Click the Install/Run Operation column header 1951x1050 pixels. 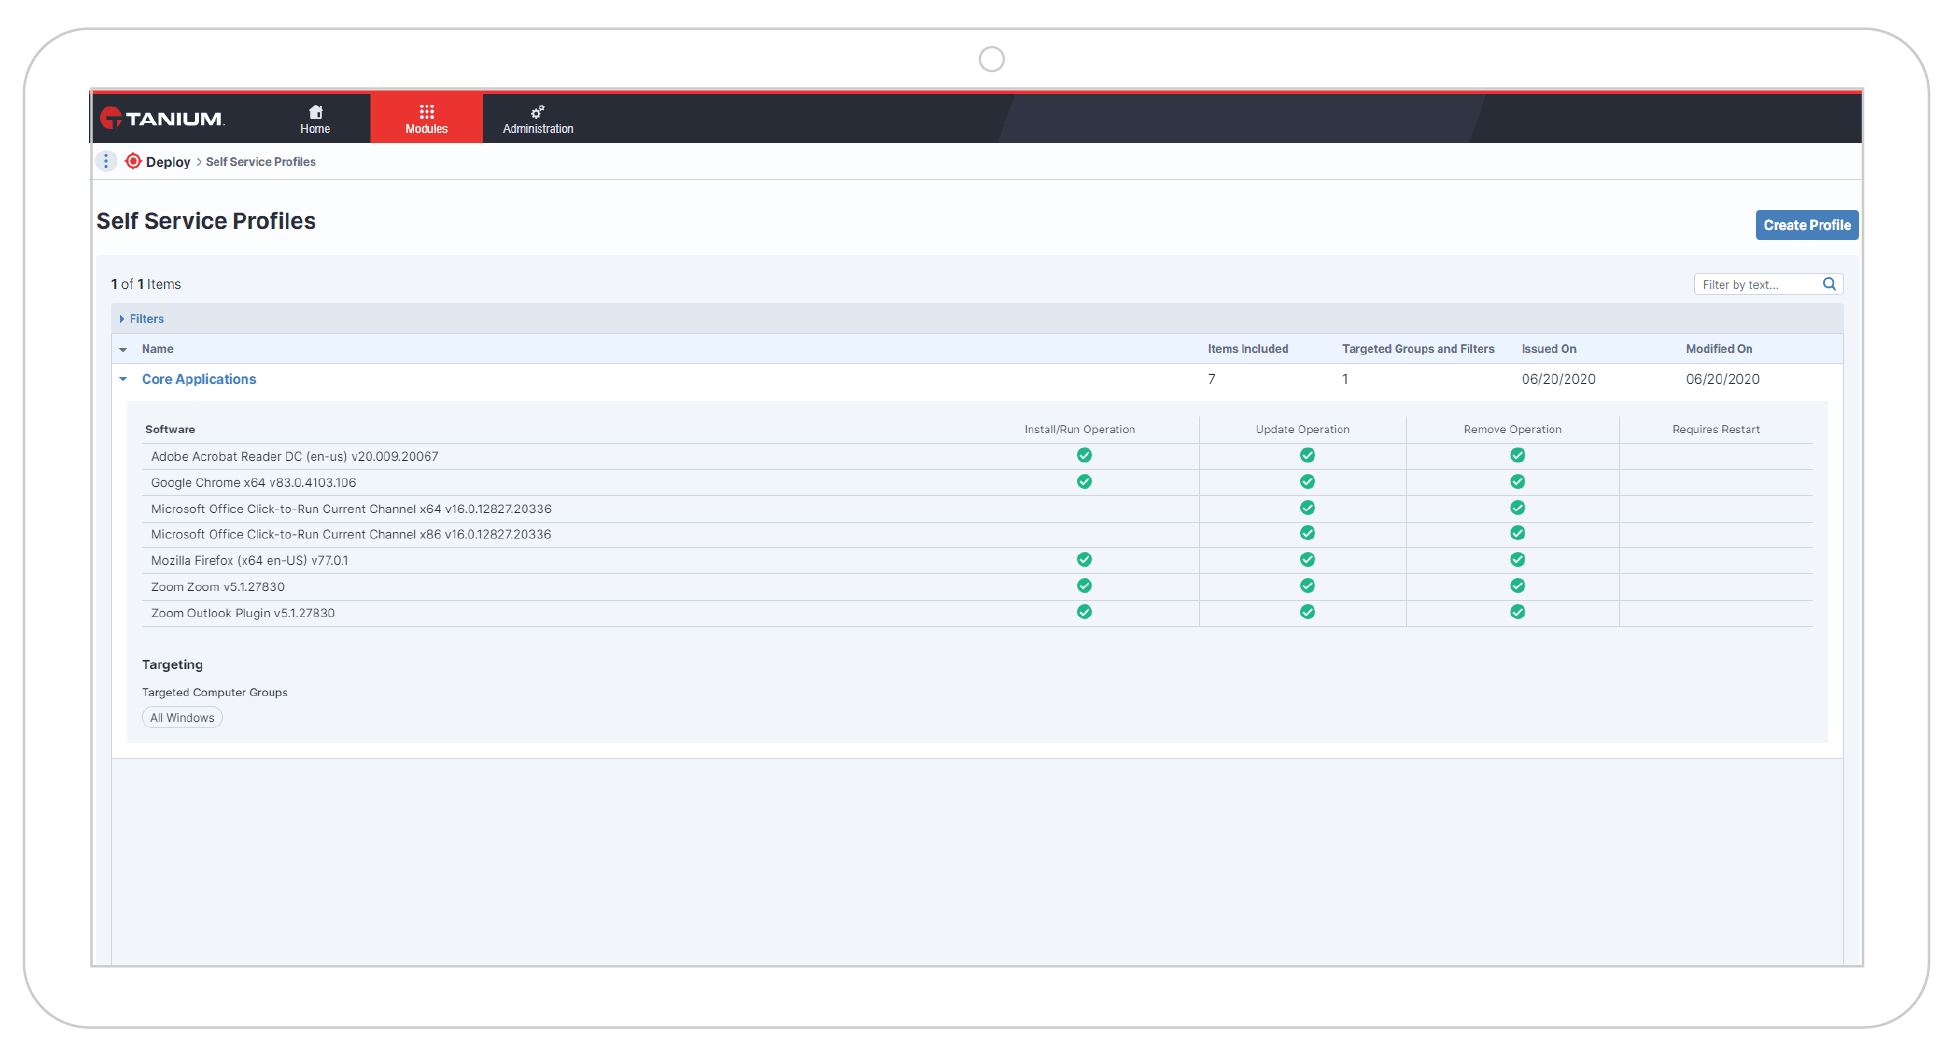click(x=1079, y=429)
